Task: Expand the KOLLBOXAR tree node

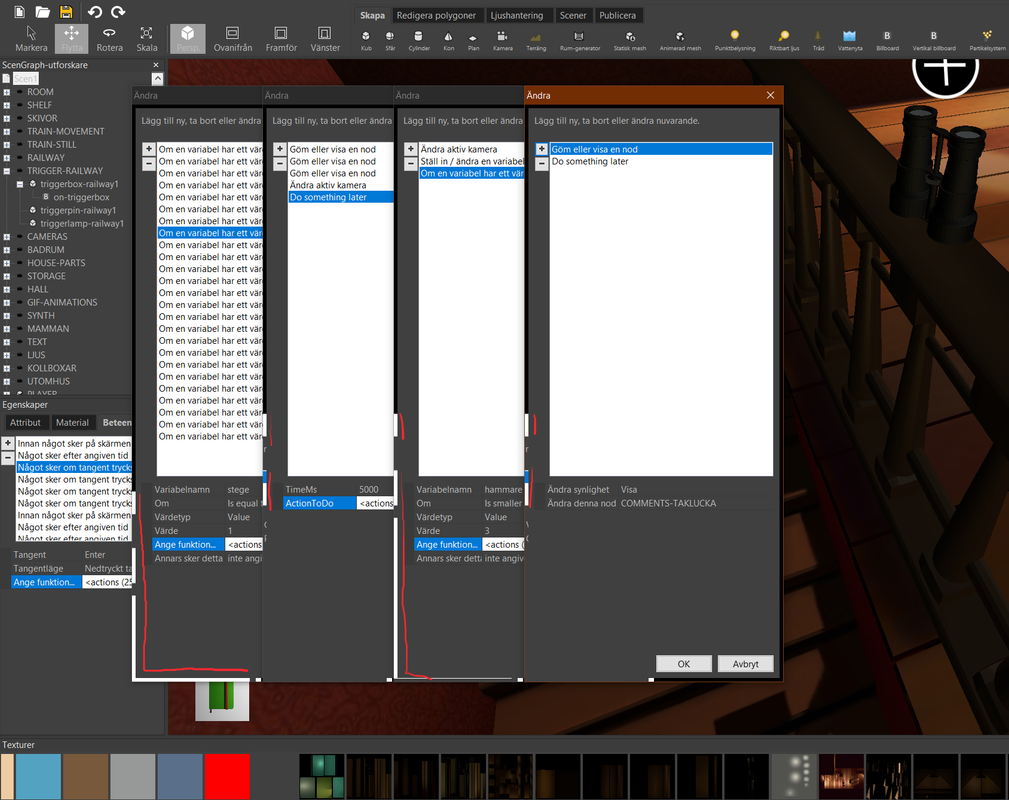Action: pos(6,368)
